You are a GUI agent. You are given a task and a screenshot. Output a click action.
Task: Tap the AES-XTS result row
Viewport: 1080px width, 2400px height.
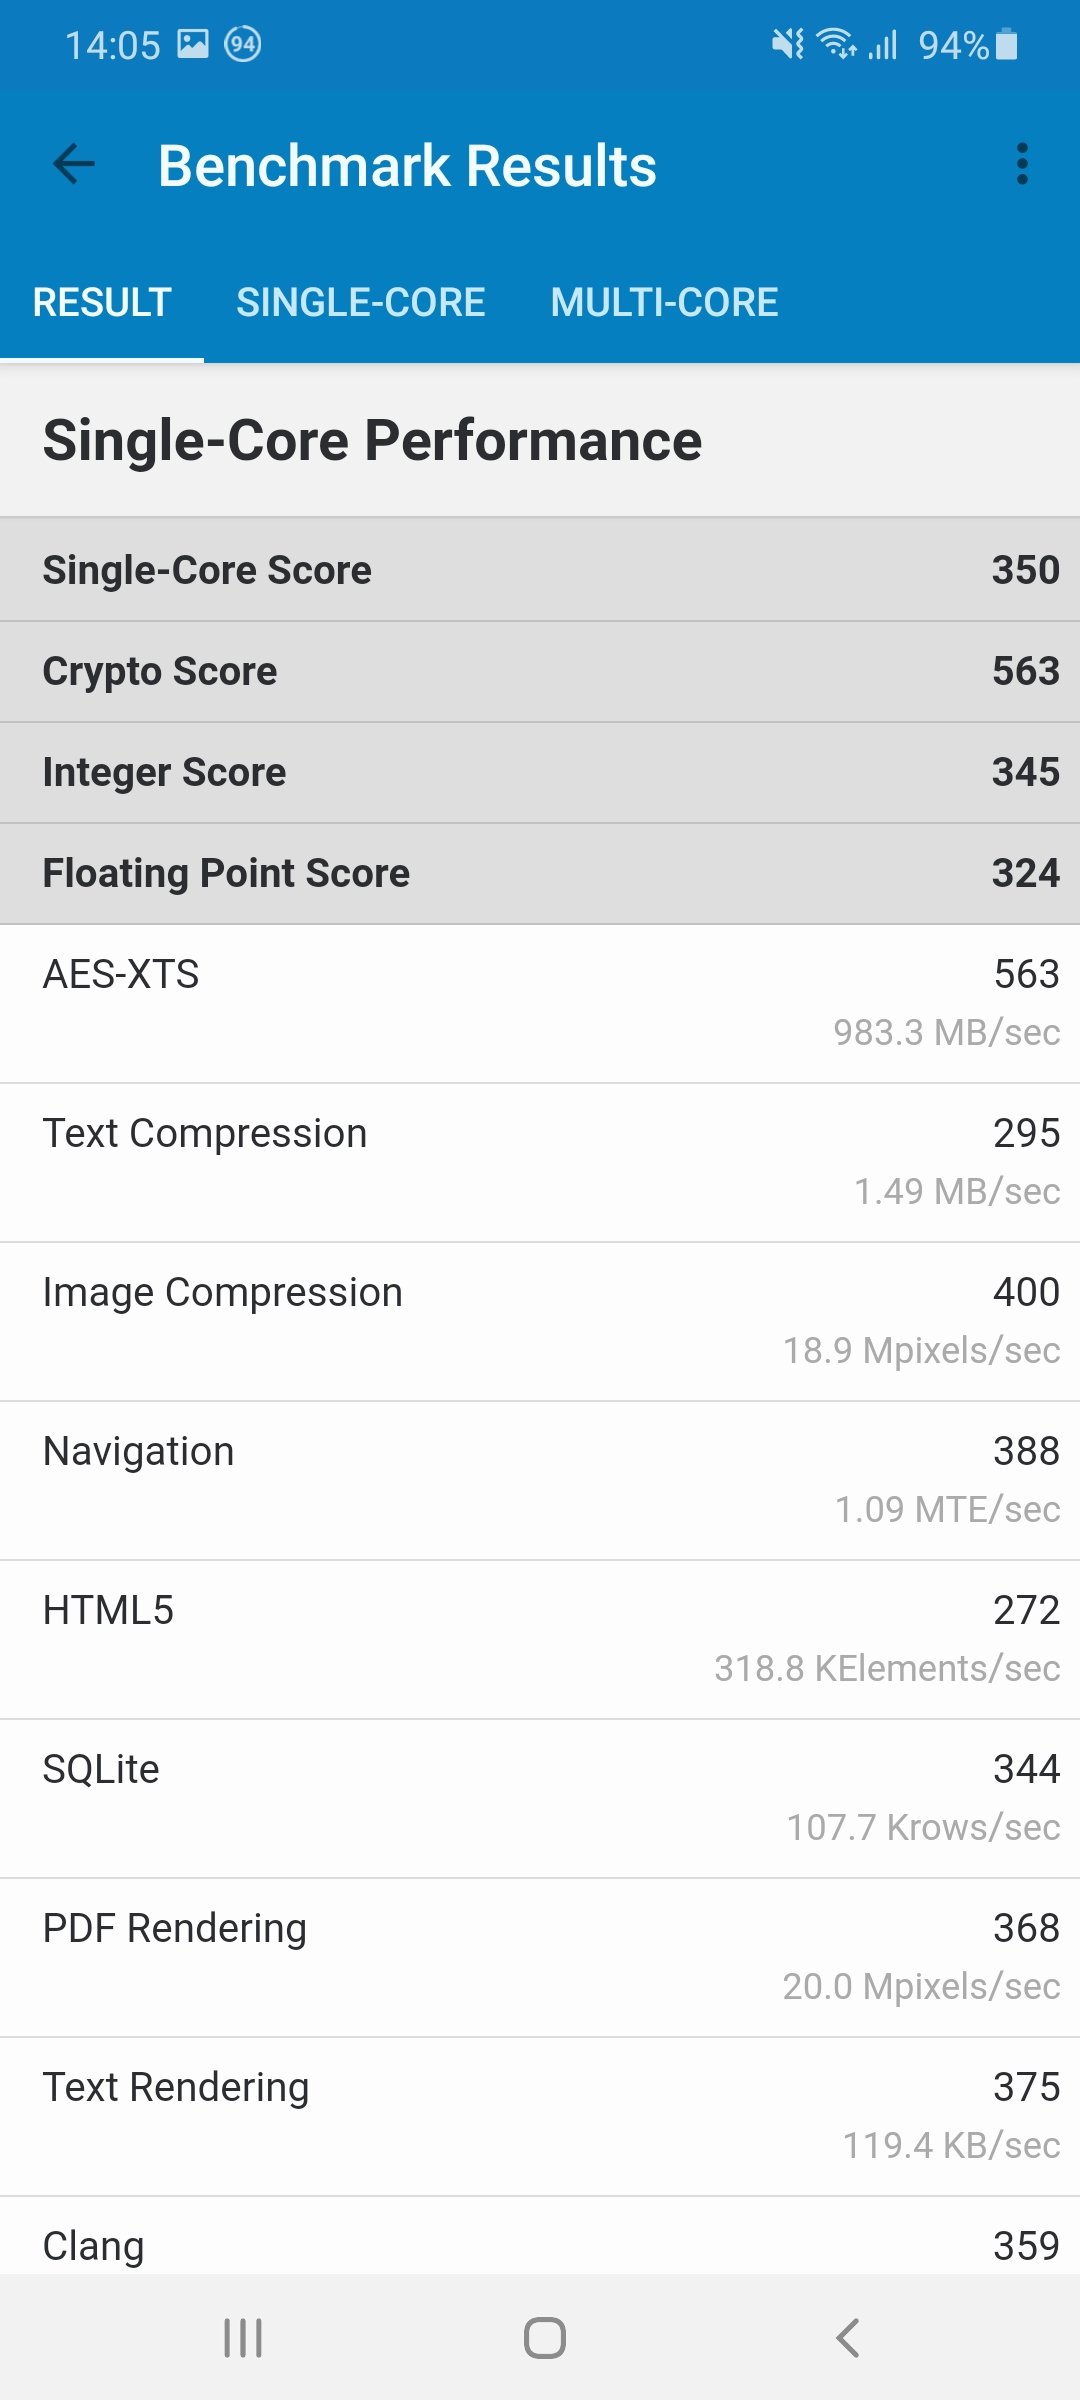tap(540, 1003)
